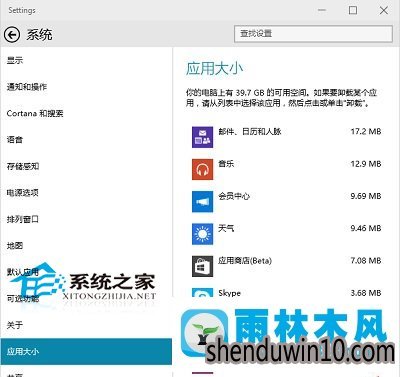This screenshot has height=377, width=400.
Task: Click the 系统 title in the header
Action: pyautogui.click(x=39, y=35)
